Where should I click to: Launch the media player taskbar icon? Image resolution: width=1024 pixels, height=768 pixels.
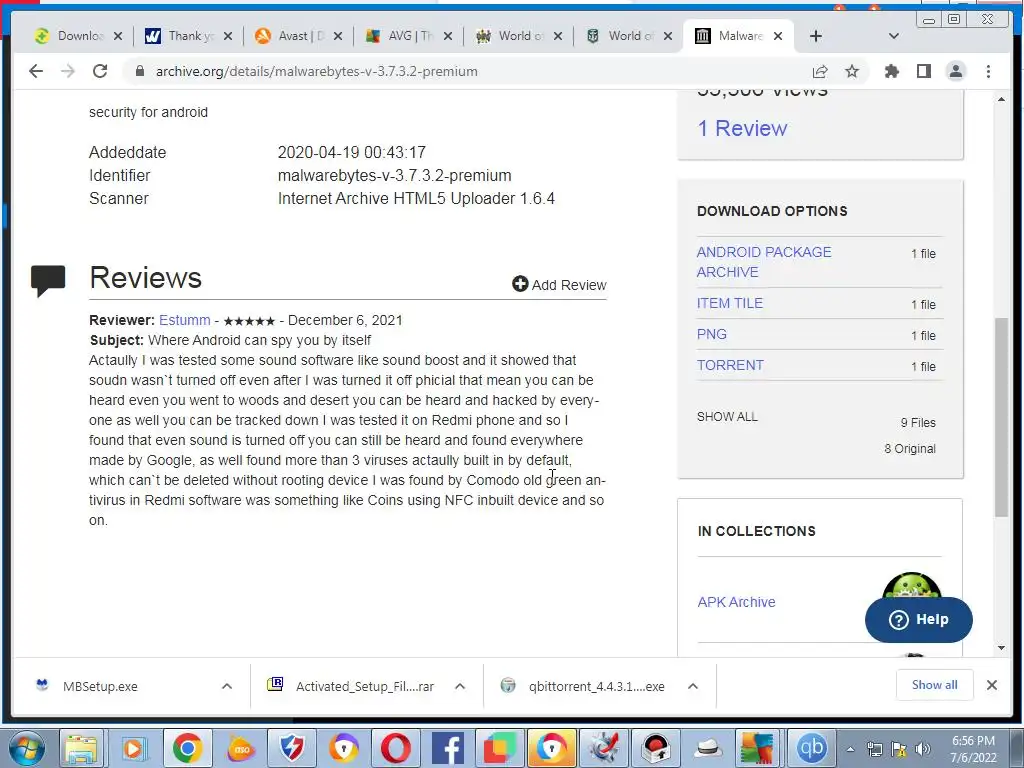(x=133, y=748)
